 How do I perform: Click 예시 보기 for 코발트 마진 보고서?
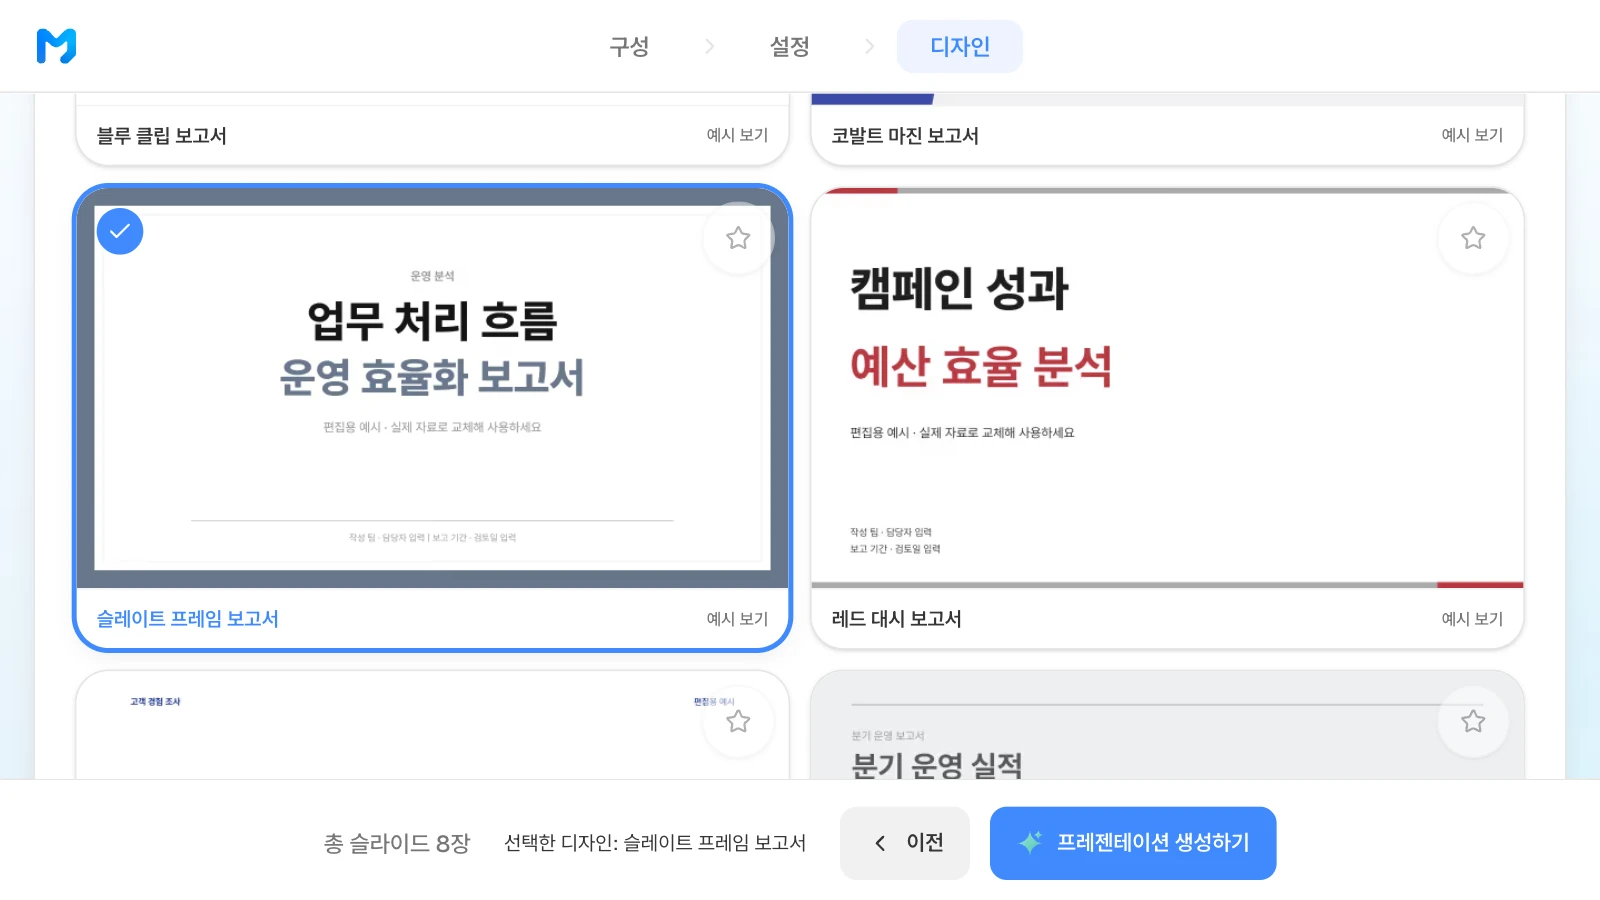(x=1472, y=135)
